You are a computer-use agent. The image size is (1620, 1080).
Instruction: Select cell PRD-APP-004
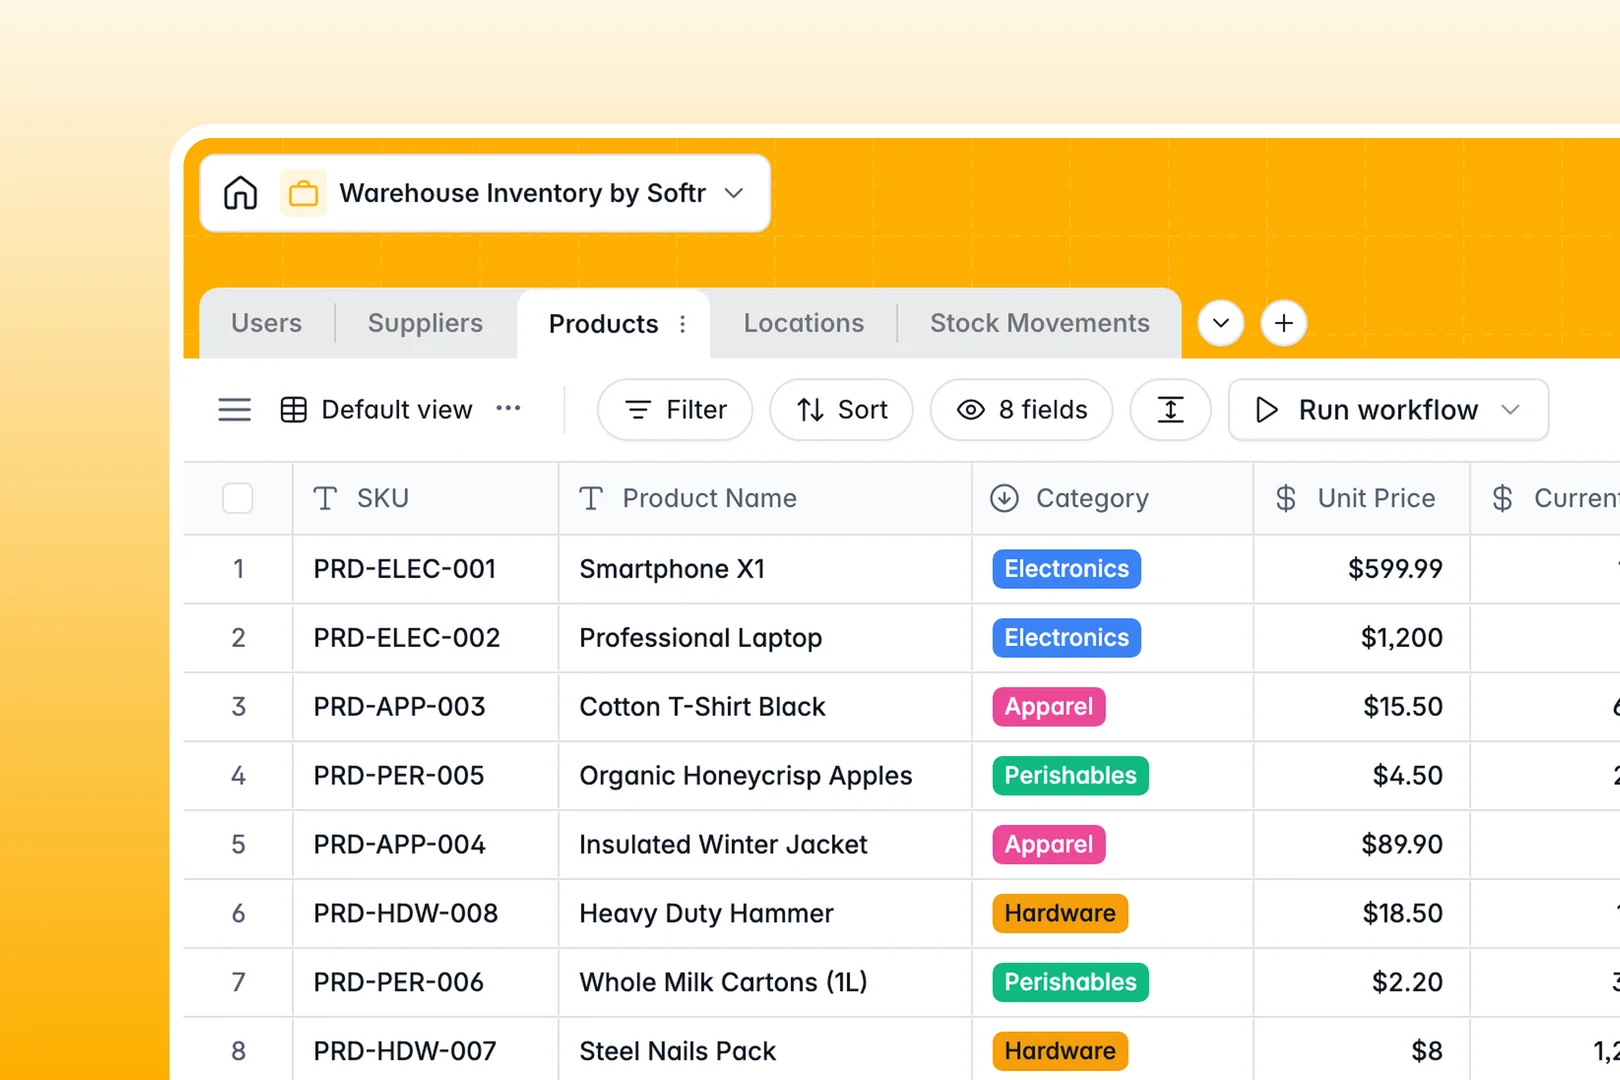click(425, 845)
